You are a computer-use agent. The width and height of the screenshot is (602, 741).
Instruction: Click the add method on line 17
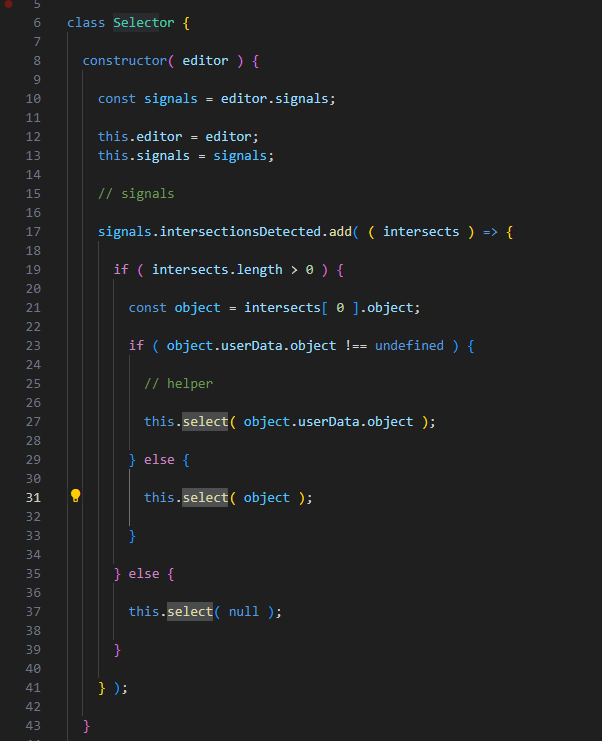pos(340,232)
